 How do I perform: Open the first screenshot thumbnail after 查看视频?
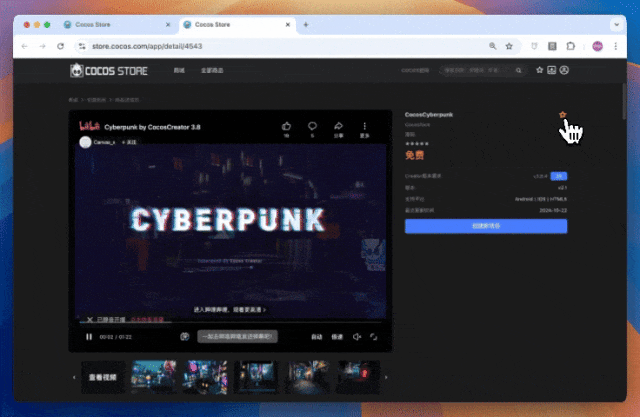[154, 377]
